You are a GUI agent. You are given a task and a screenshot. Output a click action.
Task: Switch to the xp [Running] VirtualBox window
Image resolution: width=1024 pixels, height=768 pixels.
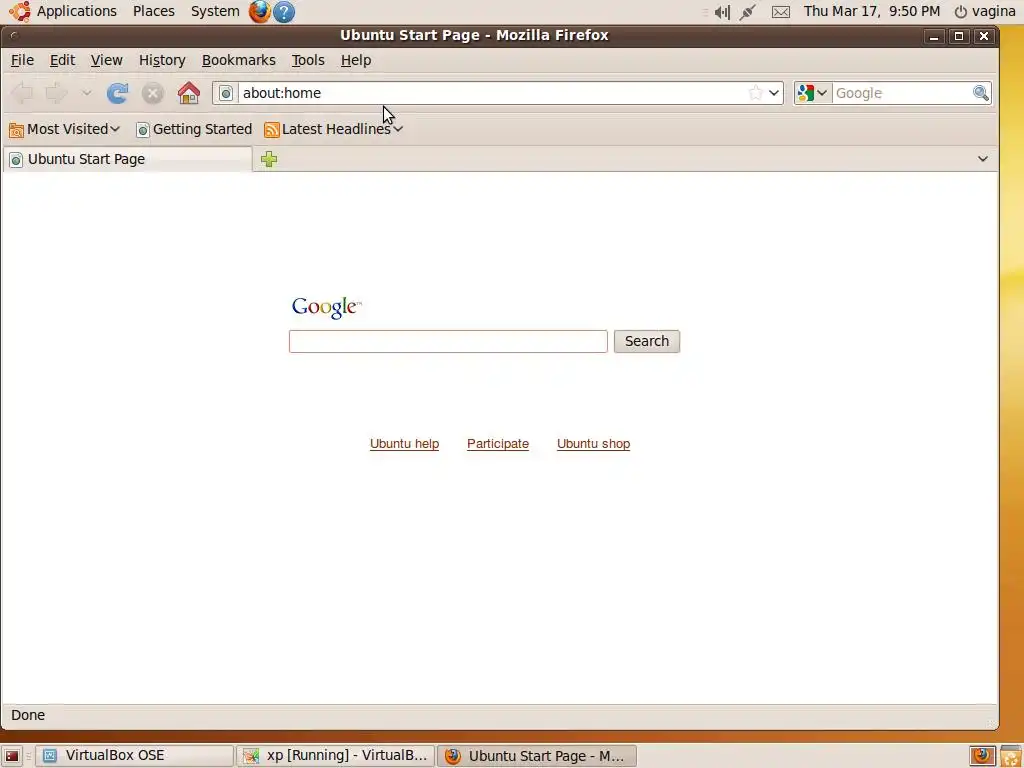[x=336, y=756]
